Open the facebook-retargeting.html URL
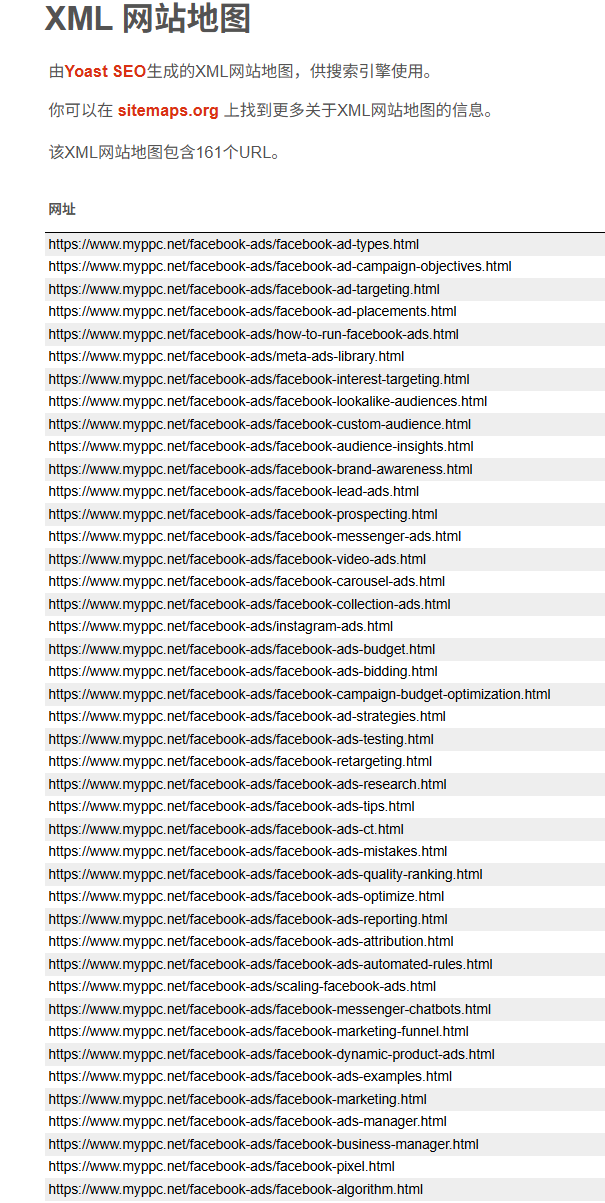Image resolution: width=605 pixels, height=1203 pixels. [240, 761]
